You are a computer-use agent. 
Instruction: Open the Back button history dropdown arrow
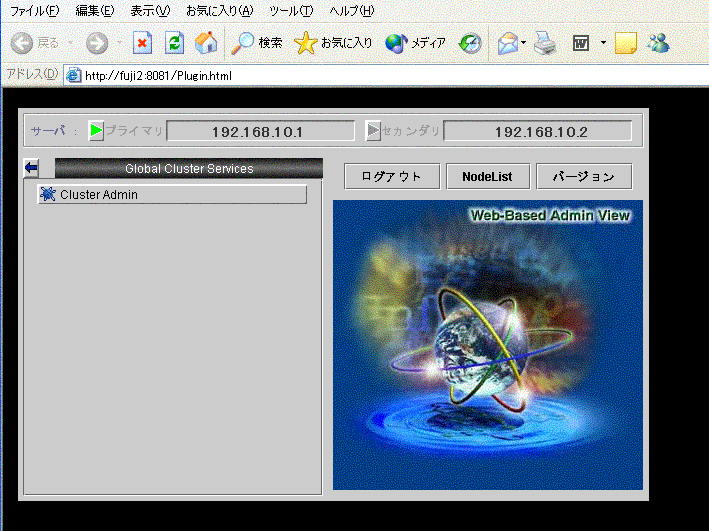click(71, 43)
